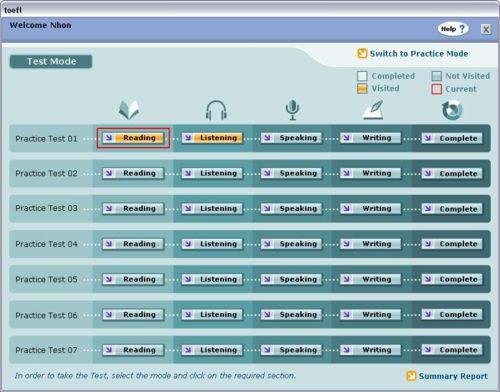Click the Practice Test 02 row label
Screen dimensions: 500x392
(46, 173)
